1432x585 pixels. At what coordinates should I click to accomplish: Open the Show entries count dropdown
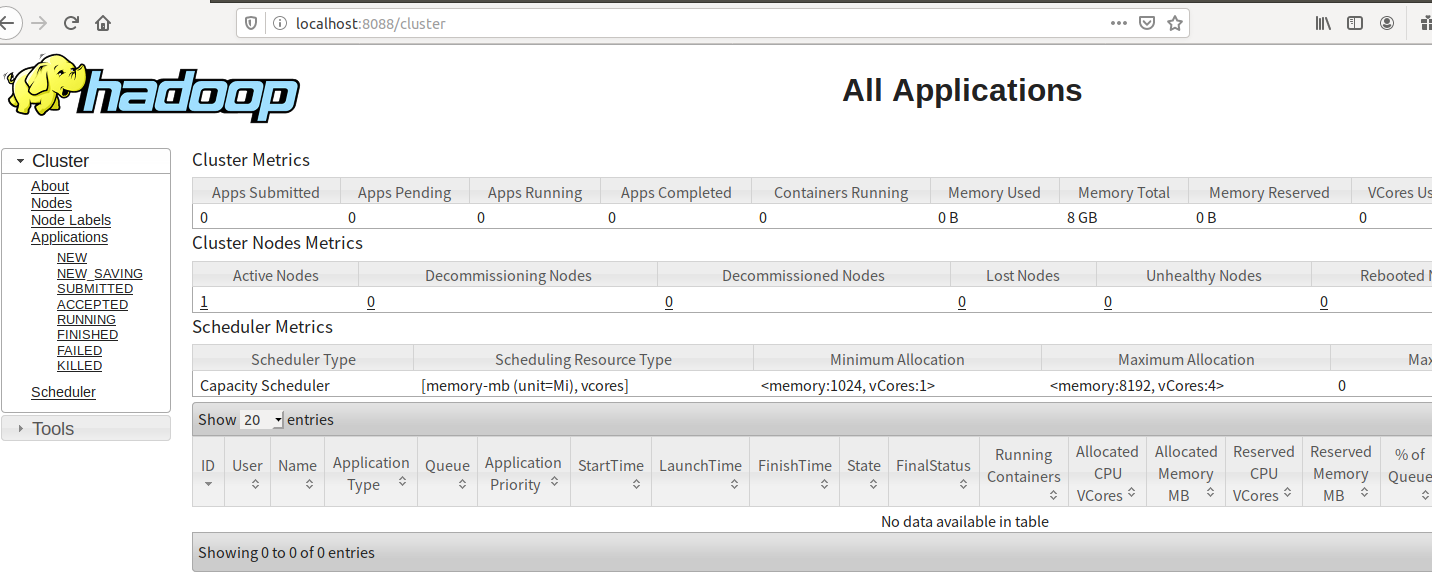tap(262, 420)
